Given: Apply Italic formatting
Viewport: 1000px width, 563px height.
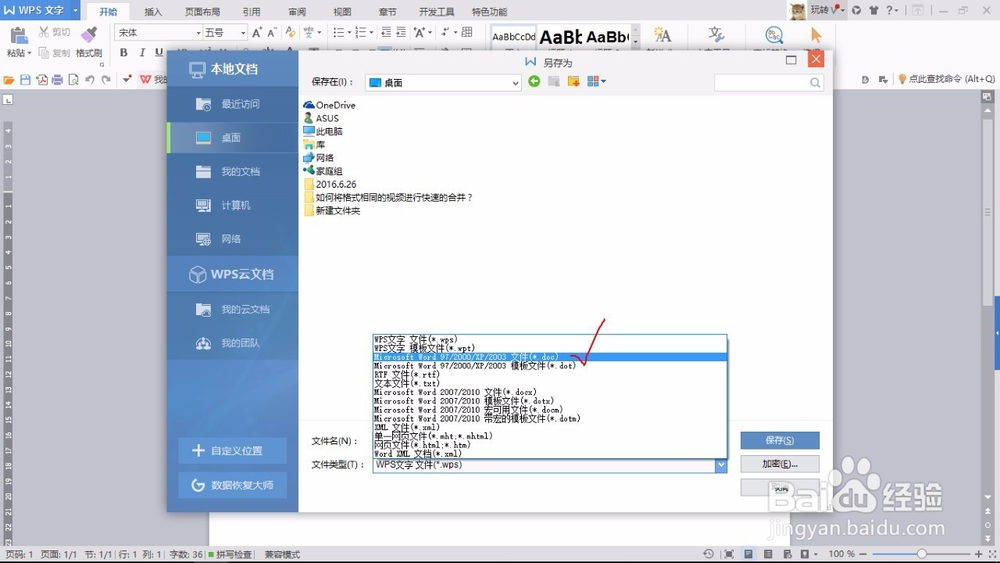Looking at the screenshot, I should click(x=142, y=52).
